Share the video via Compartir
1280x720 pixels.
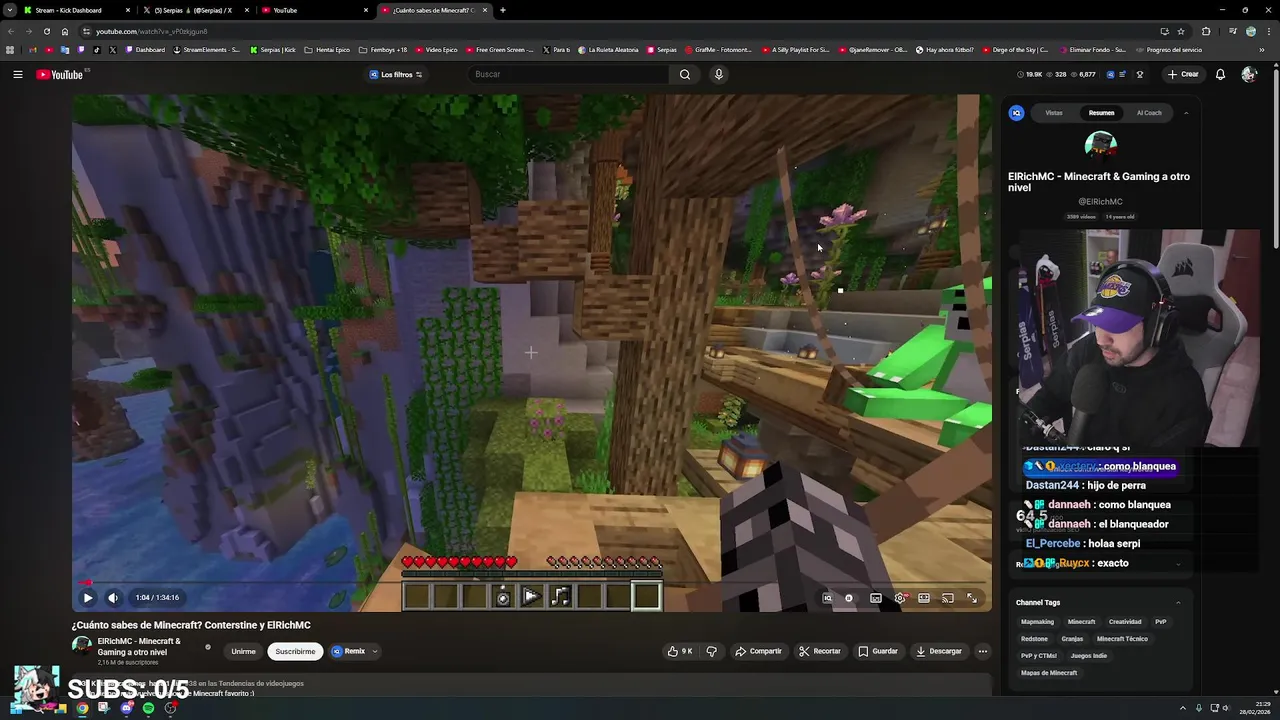click(758, 651)
